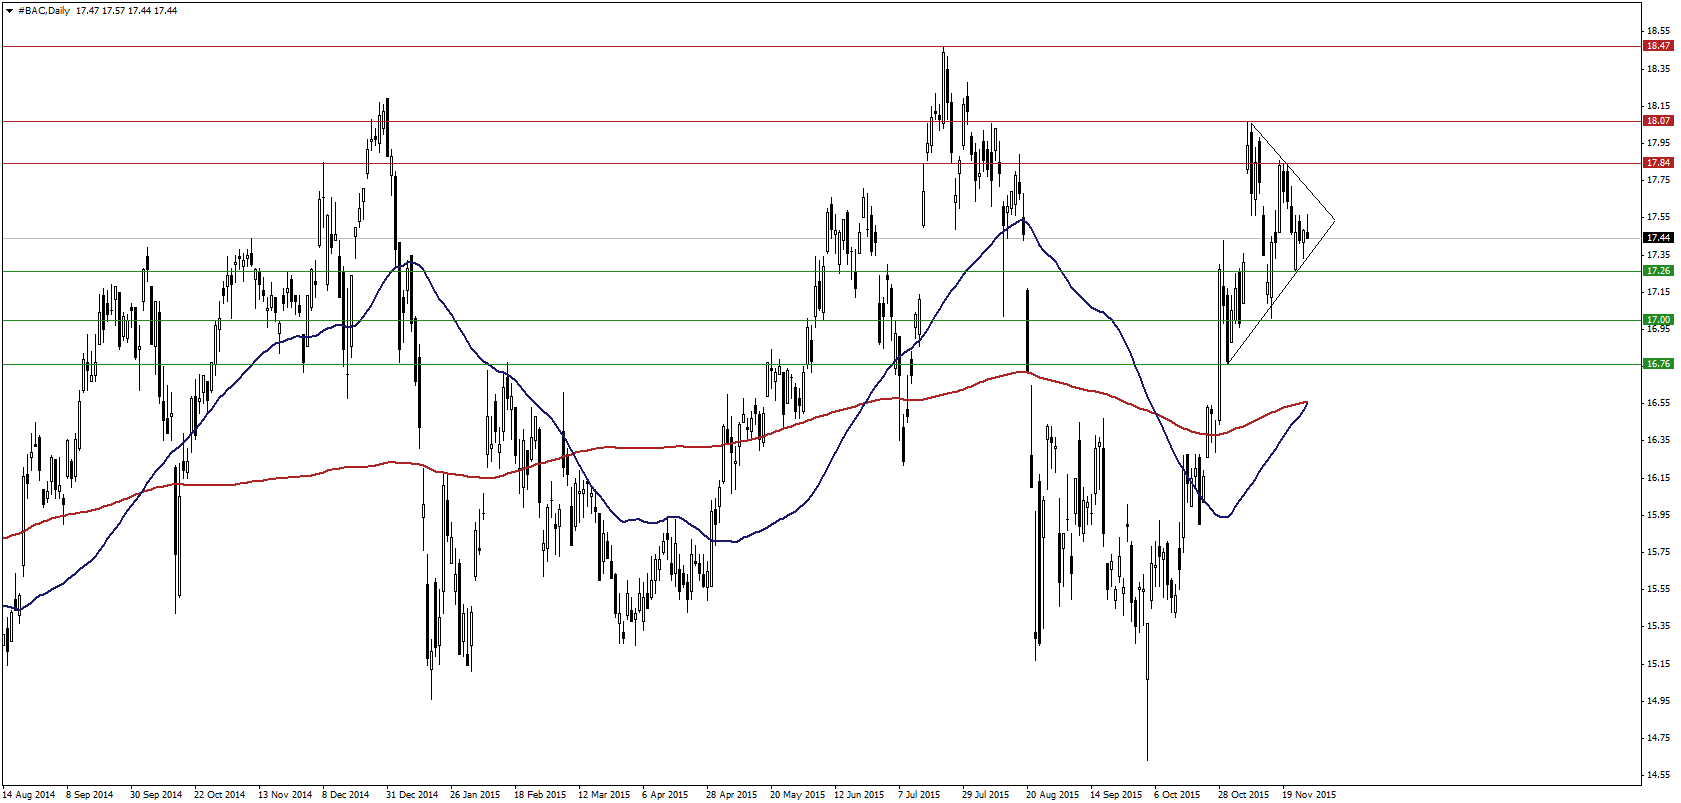This screenshot has width=1681, height=803.
Task: Click the 6 Oct 2015 date label
Action: 1177,795
